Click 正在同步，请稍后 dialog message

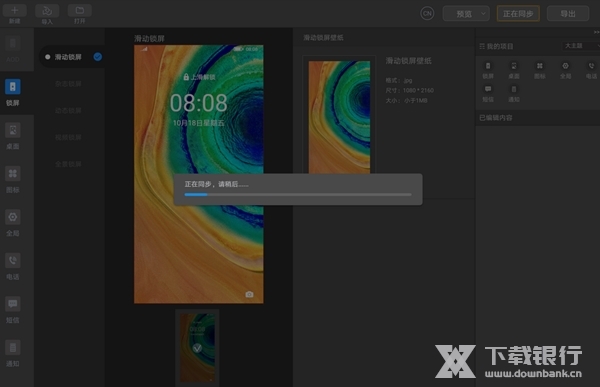tap(217, 185)
